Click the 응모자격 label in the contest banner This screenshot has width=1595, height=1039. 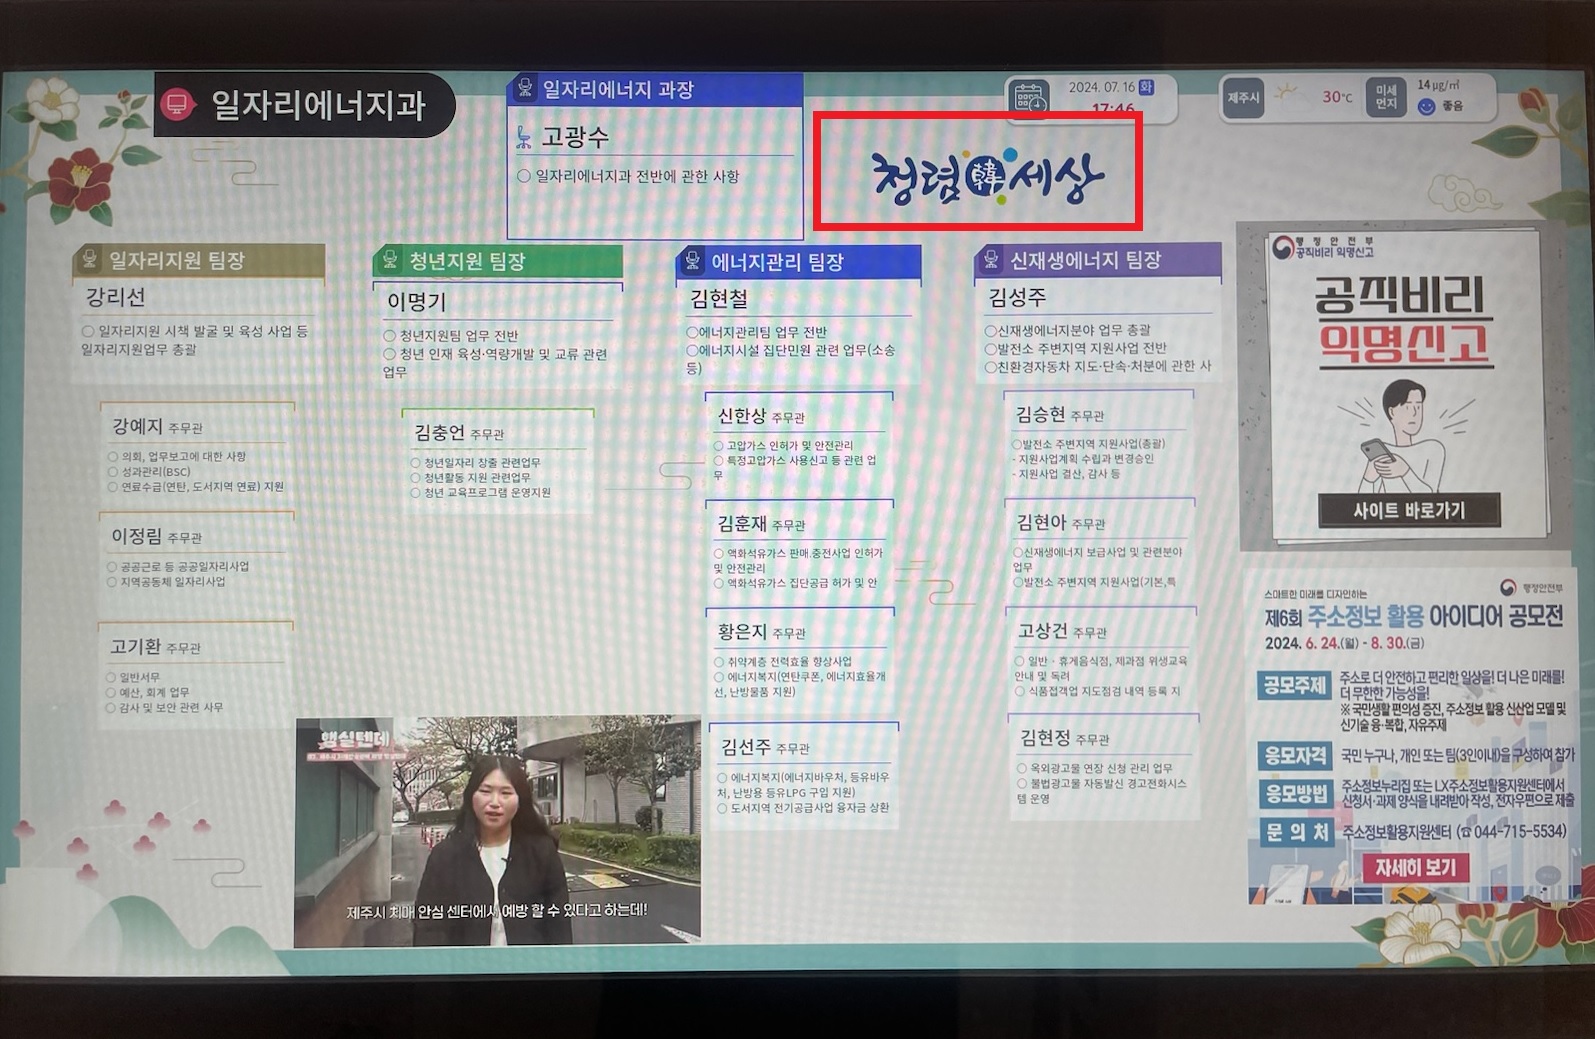pos(1295,755)
